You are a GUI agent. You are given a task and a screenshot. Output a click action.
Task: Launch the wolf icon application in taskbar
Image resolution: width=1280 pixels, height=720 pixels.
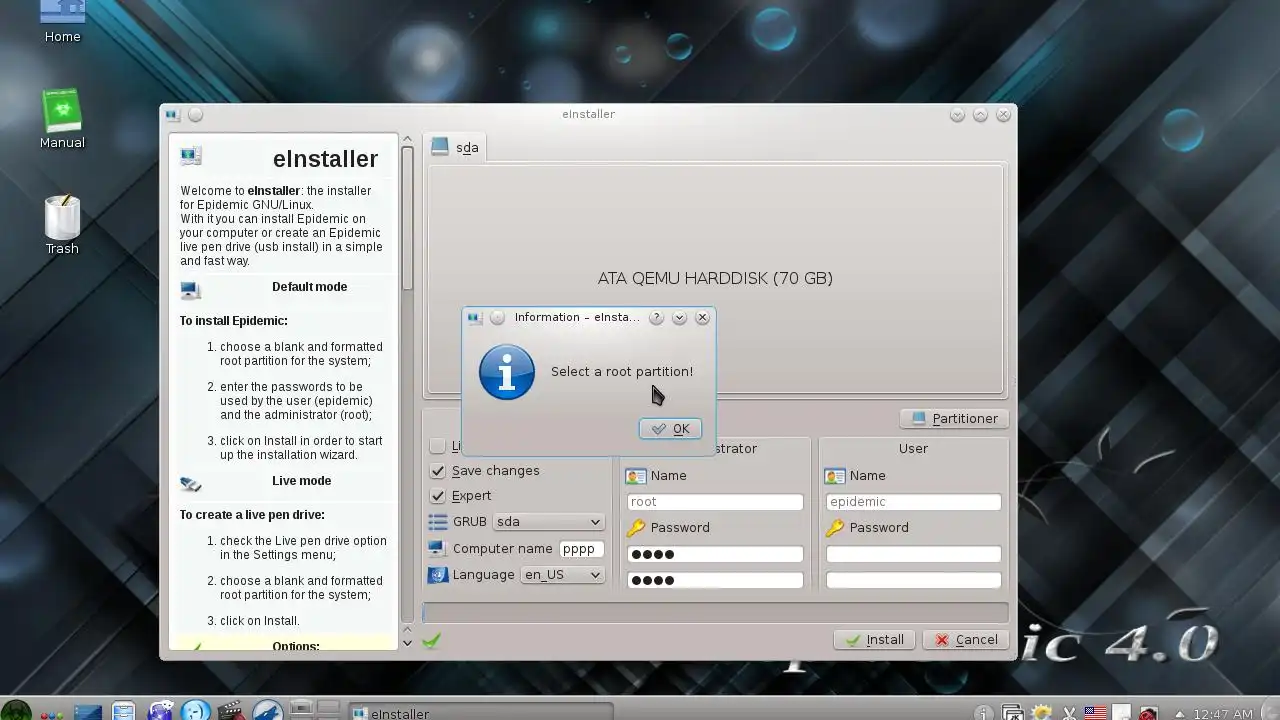(267, 712)
